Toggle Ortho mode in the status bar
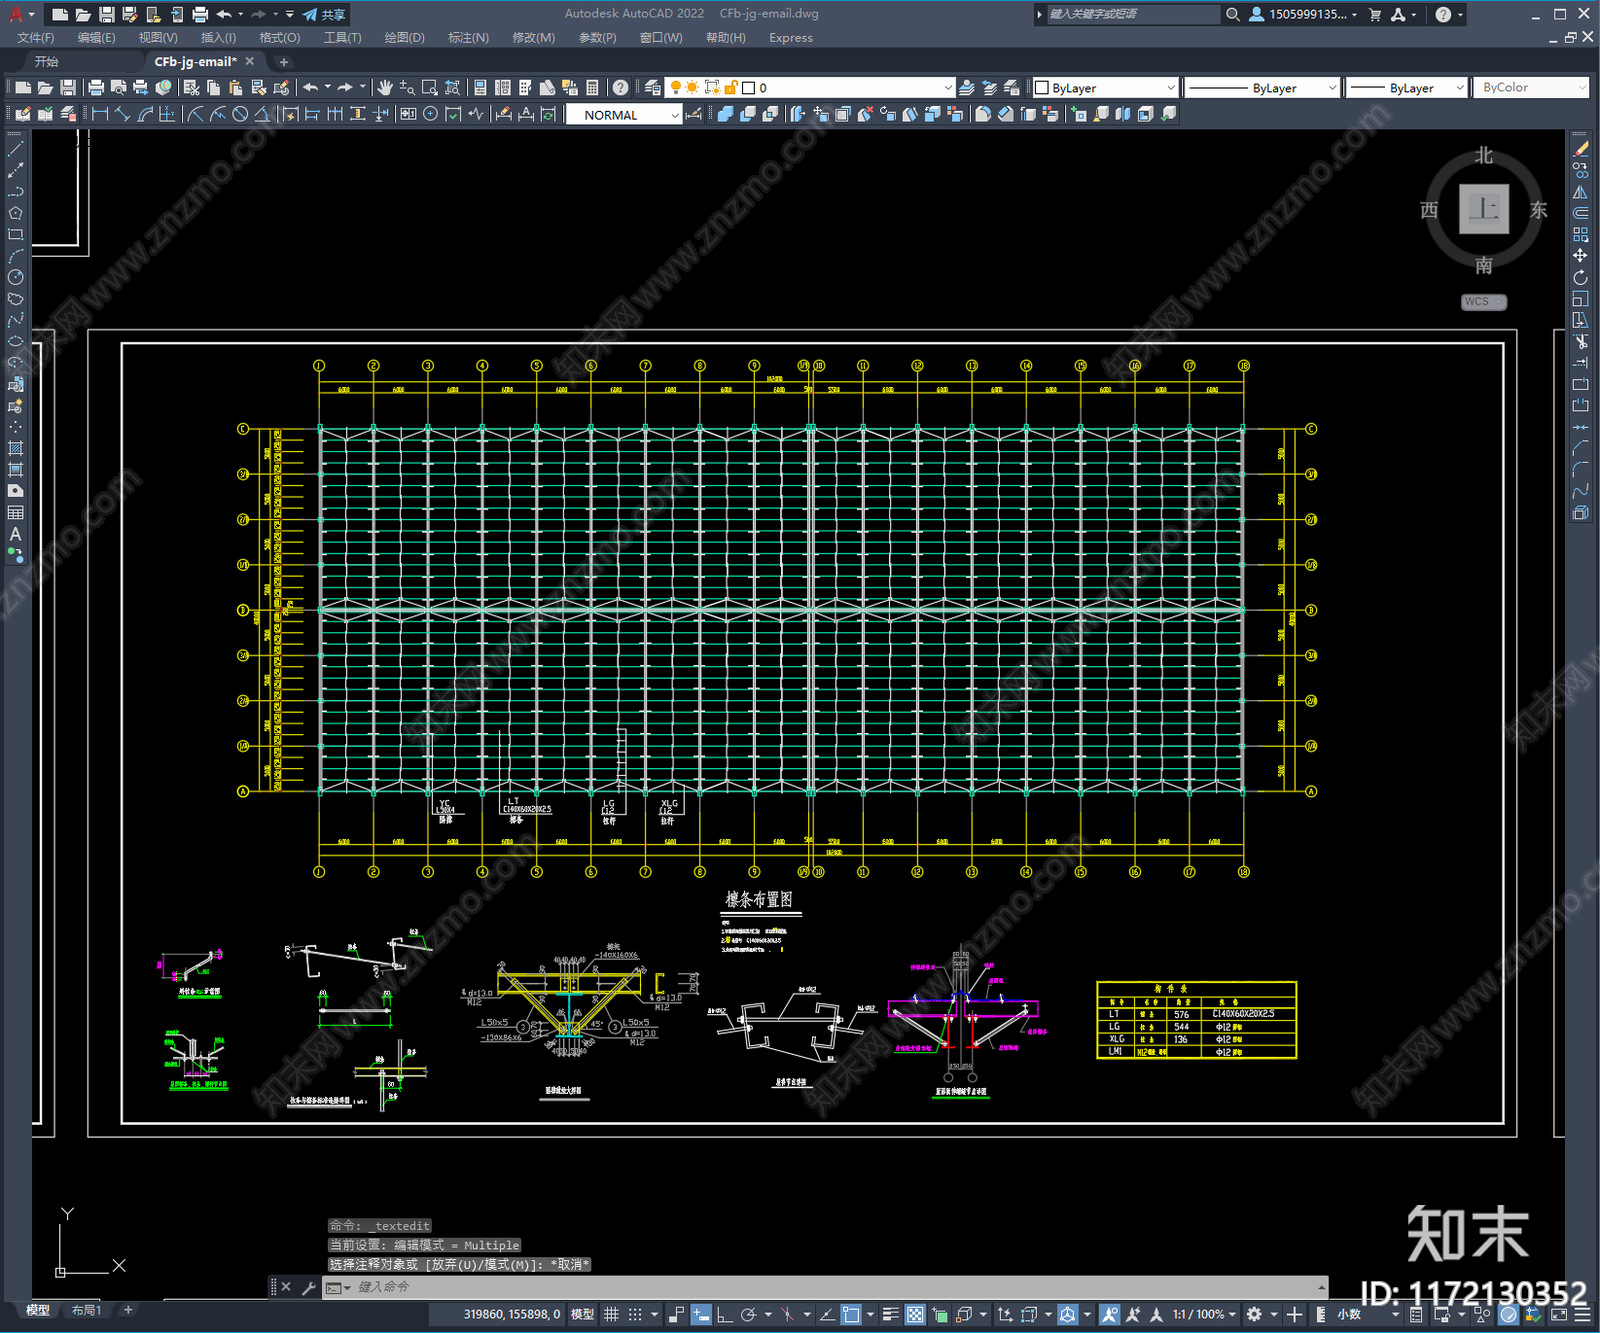This screenshot has height=1333, width=1600. point(724,1314)
